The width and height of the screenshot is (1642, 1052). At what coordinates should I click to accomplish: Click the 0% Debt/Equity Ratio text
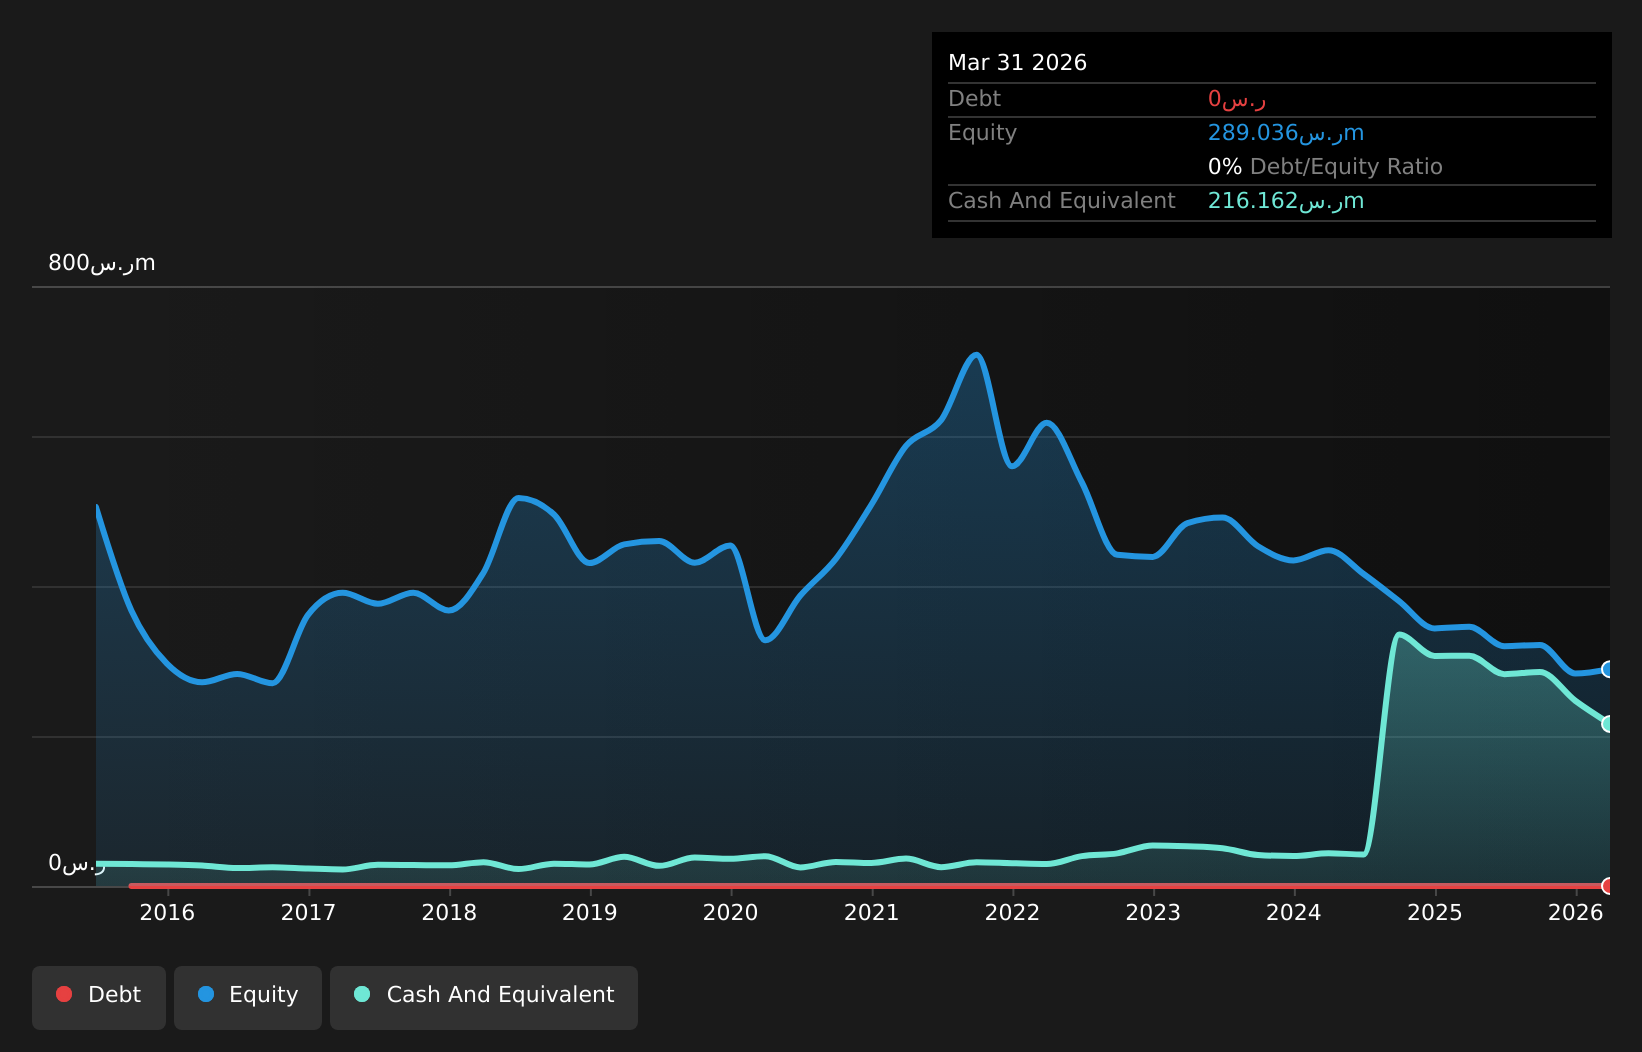(1325, 167)
